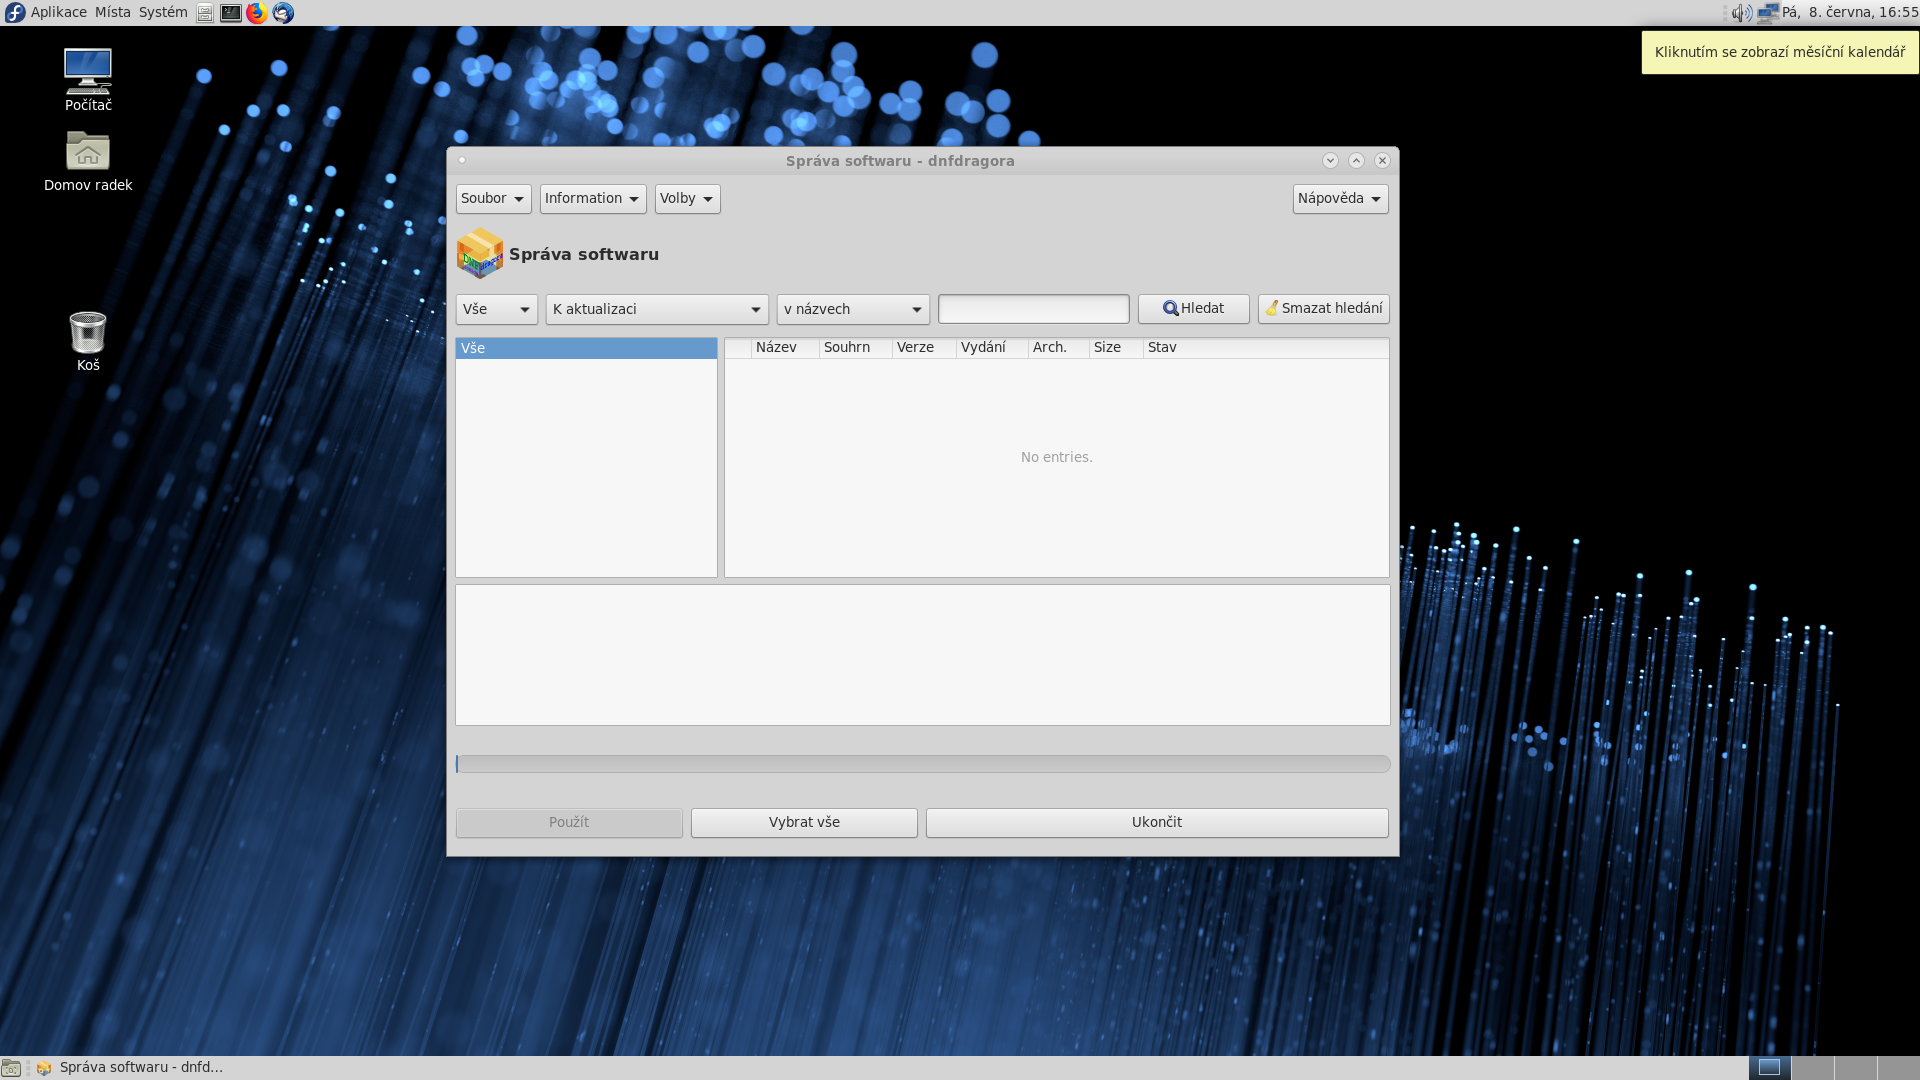Click the volume speaker icon
1920x1080 pixels.
coord(1741,13)
